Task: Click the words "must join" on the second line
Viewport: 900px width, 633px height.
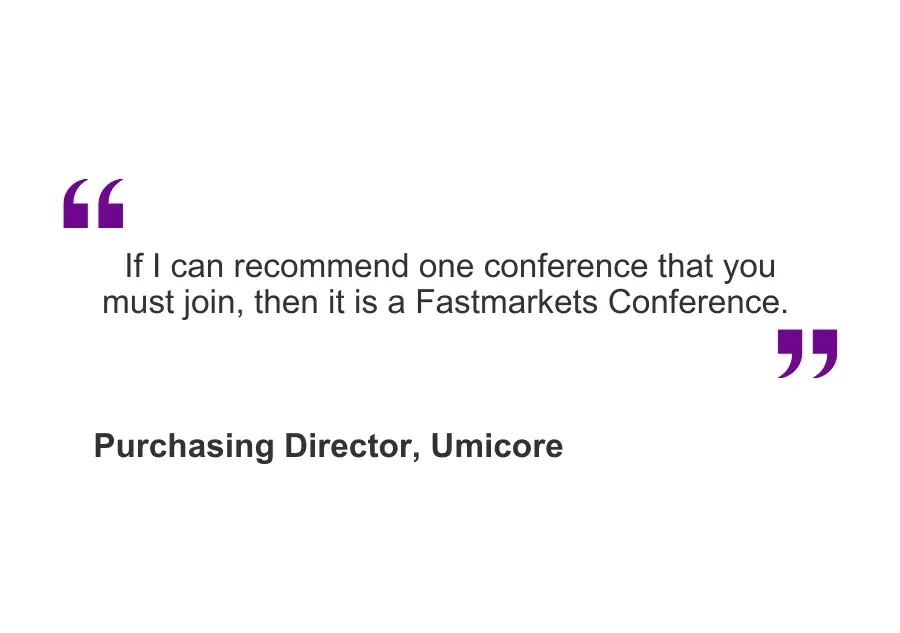Action: 173,303
